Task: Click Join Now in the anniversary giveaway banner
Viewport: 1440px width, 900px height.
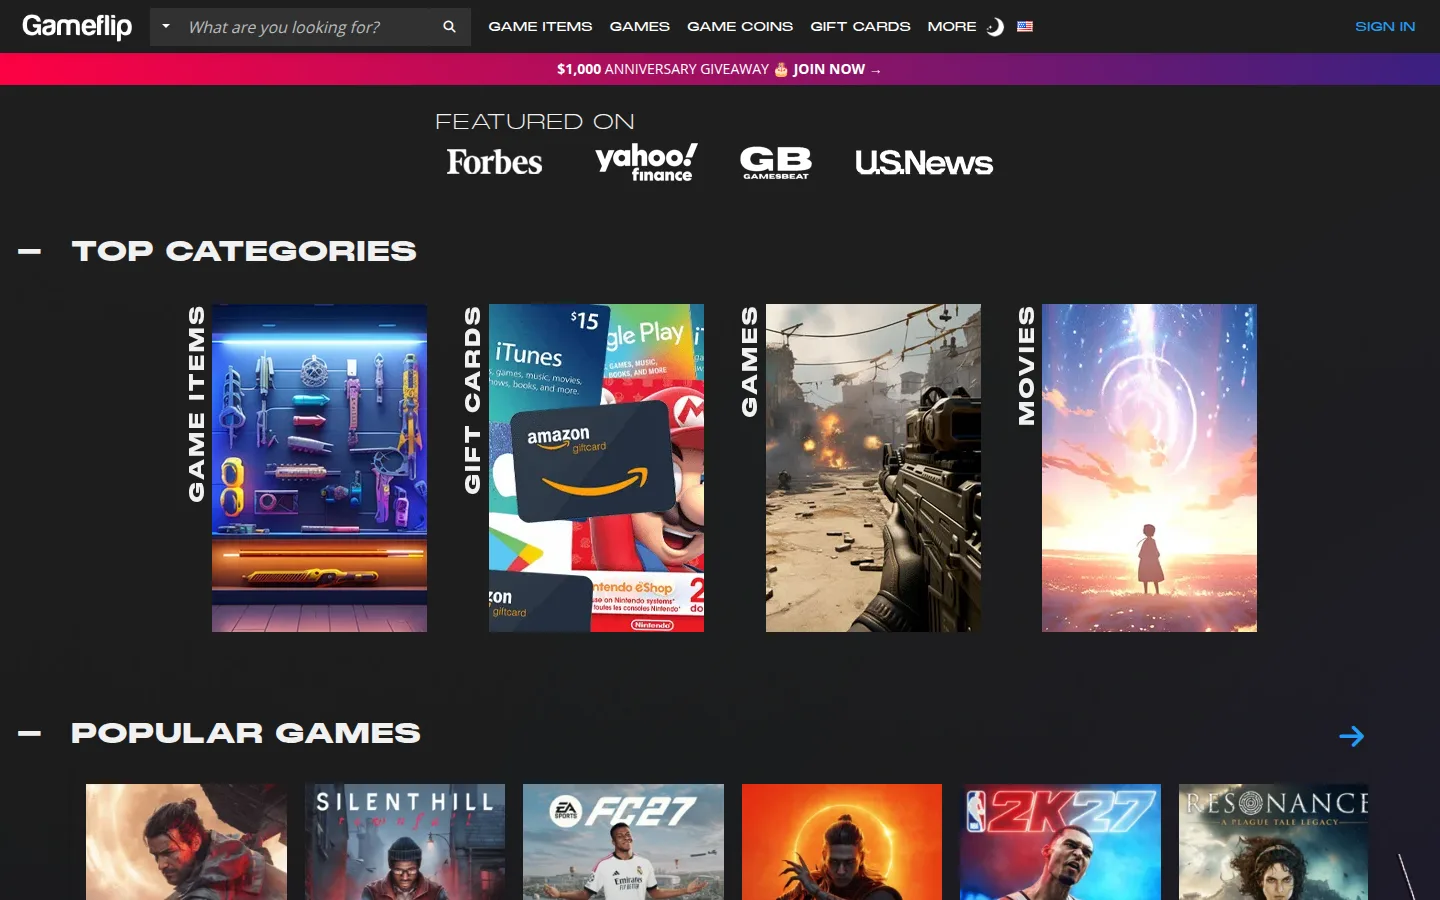Action: point(836,69)
